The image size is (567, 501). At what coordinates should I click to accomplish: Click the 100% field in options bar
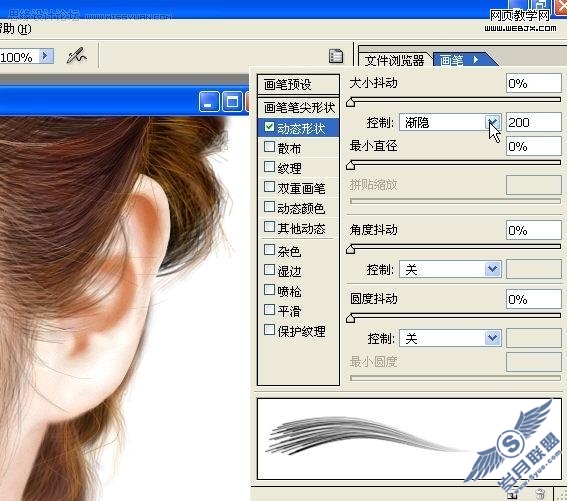pos(19,56)
